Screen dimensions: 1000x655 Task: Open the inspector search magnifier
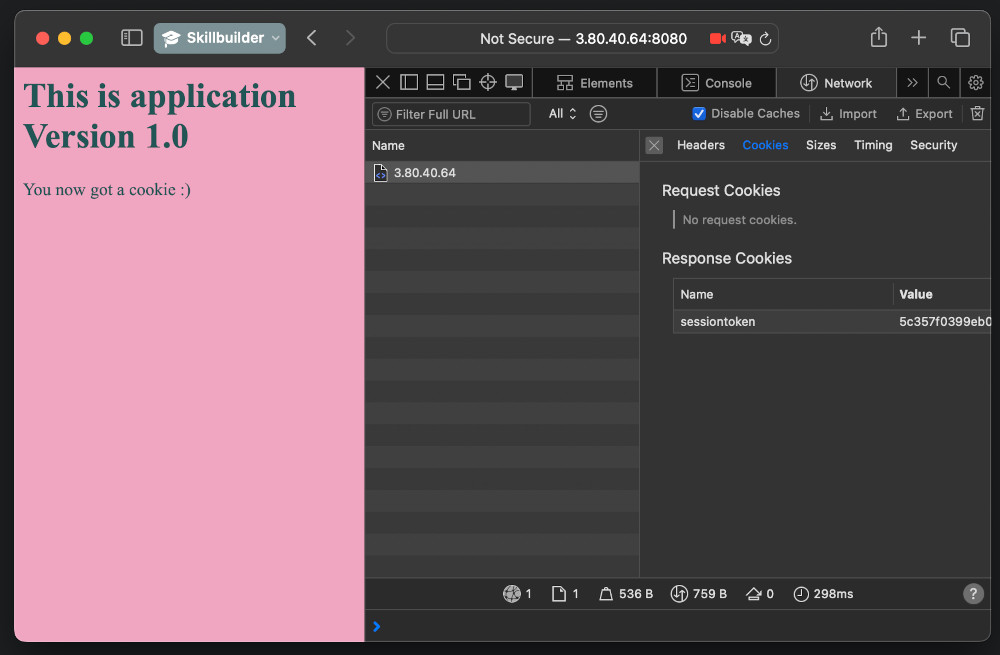(943, 83)
